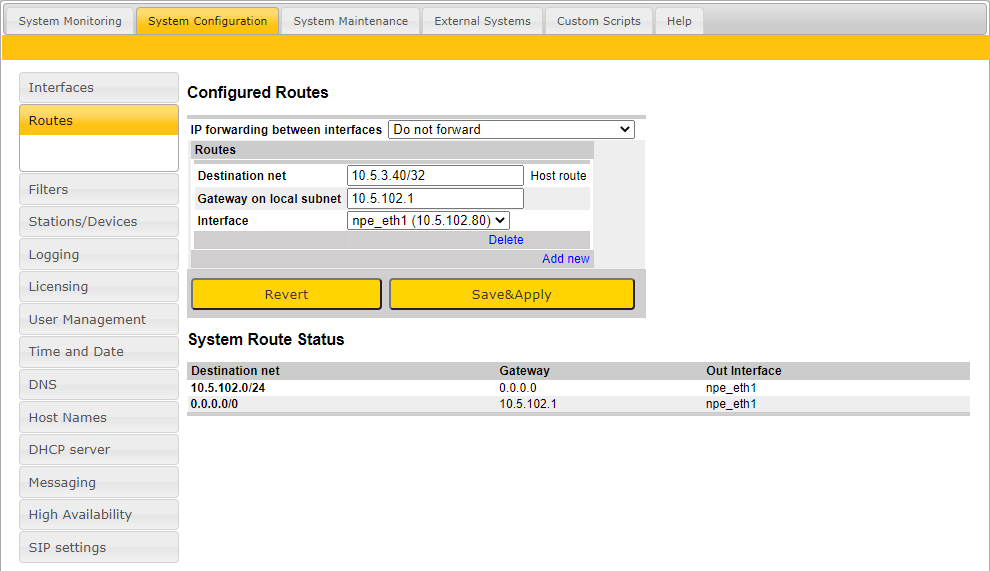990x571 pixels.
Task: Go to Custom Scripts tab
Action: coord(598,21)
